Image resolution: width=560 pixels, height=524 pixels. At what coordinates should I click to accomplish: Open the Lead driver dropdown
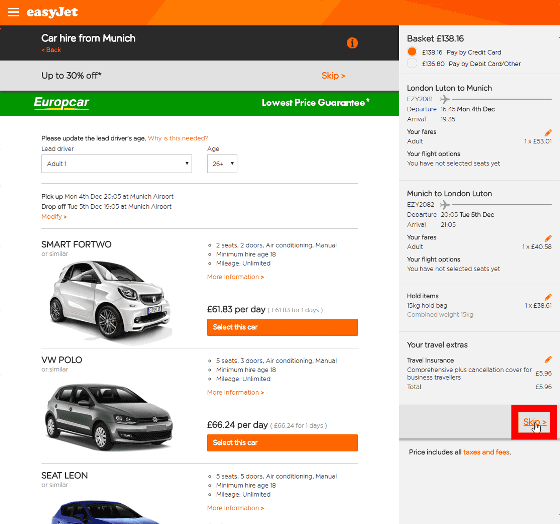click(116, 164)
